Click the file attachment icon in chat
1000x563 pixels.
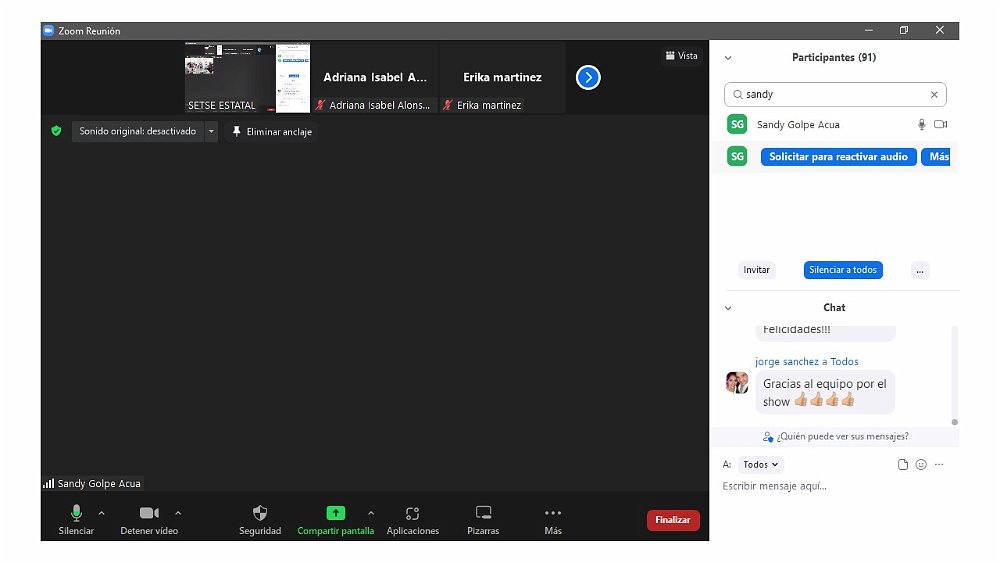pyautogui.click(x=903, y=465)
